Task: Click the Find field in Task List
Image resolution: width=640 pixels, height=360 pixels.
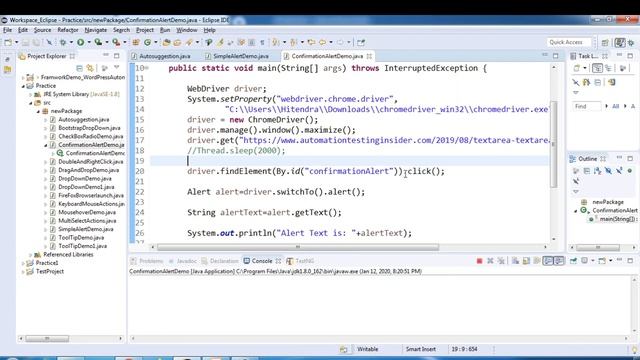Action: 587,106
